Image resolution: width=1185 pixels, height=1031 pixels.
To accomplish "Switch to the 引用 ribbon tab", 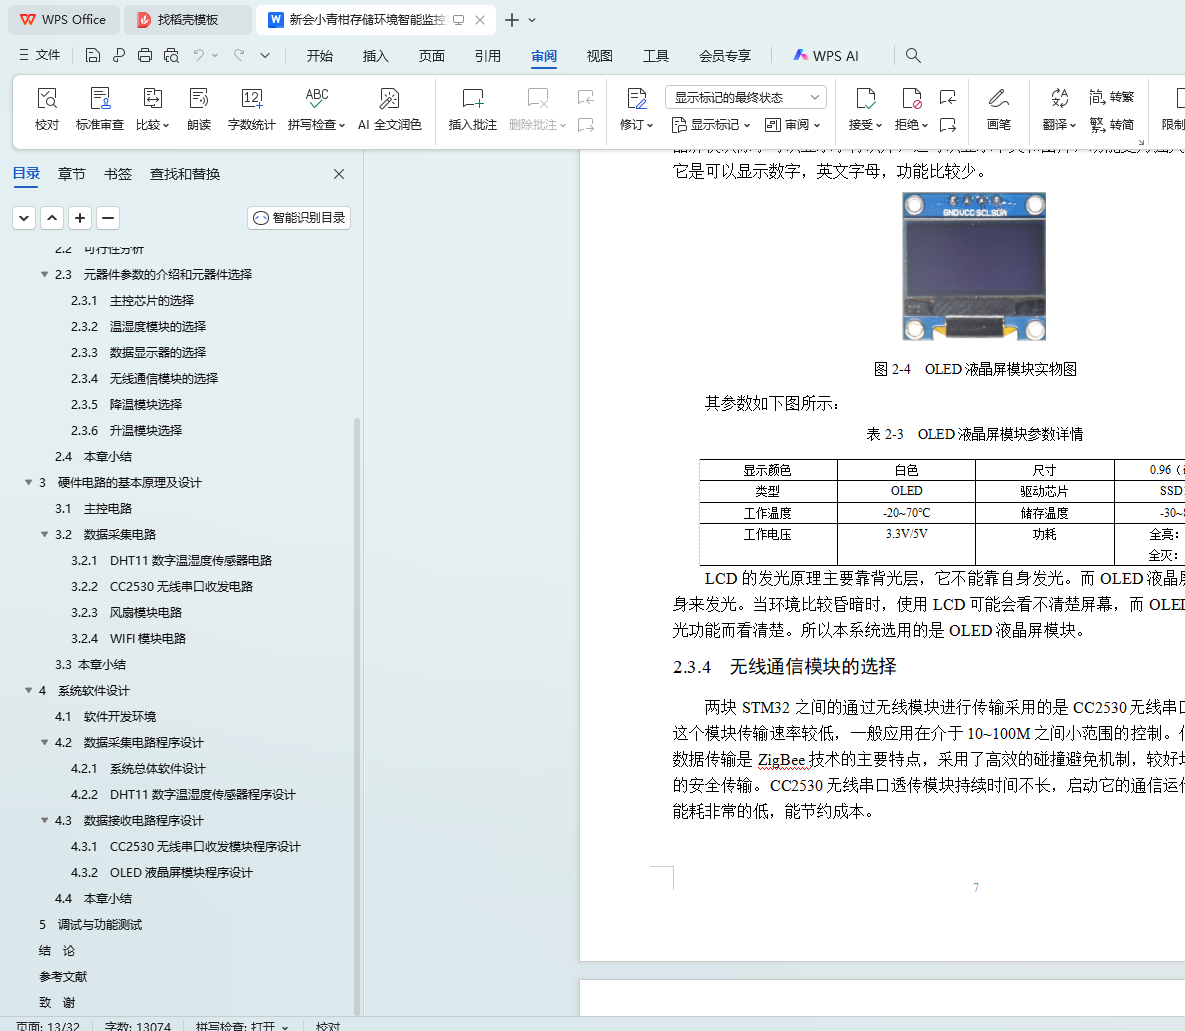I will 487,56.
